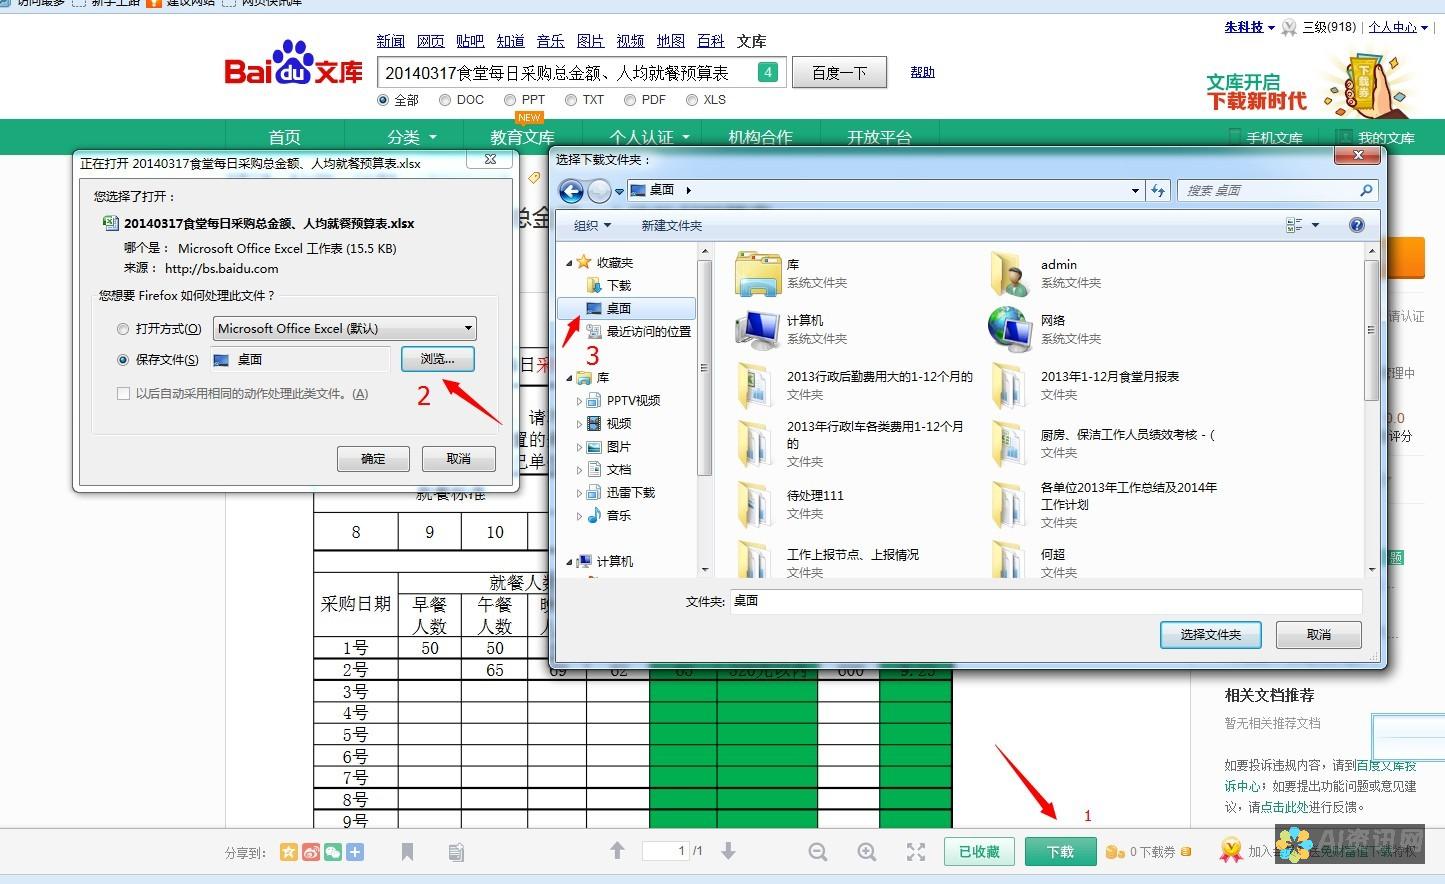This screenshot has height=884, width=1445.
Task: Toggle fullscreen document view
Action: [x=916, y=852]
